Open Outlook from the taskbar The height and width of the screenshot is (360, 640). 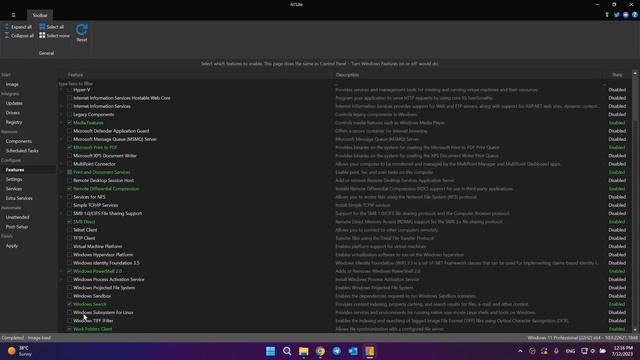[353, 351]
